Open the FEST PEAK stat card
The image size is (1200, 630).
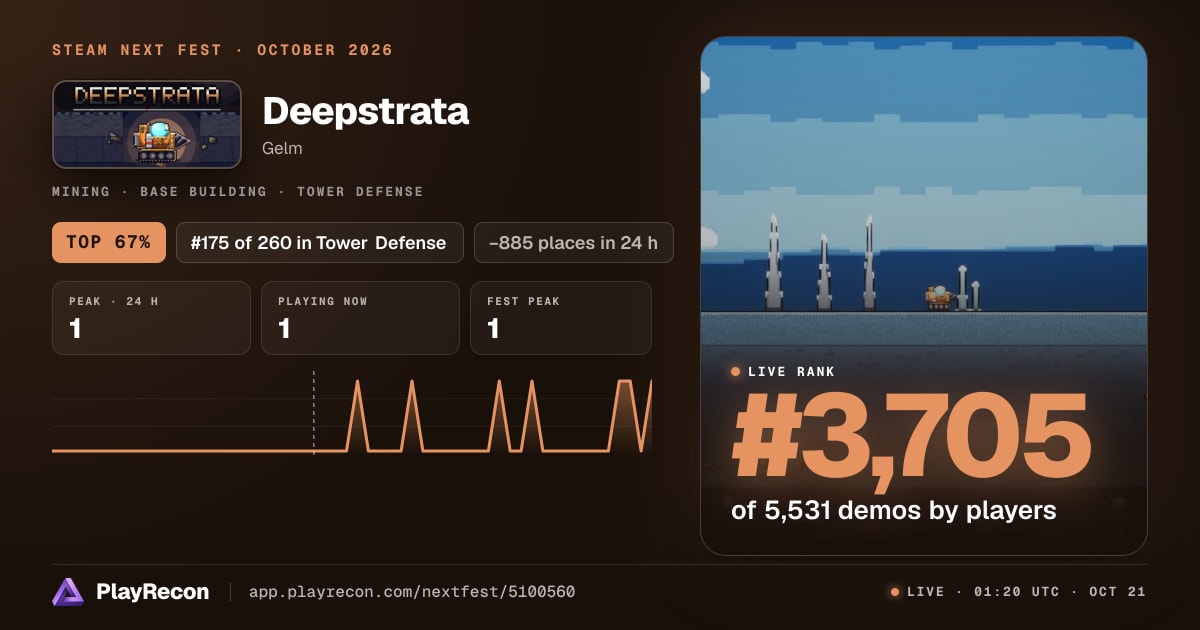[561, 318]
